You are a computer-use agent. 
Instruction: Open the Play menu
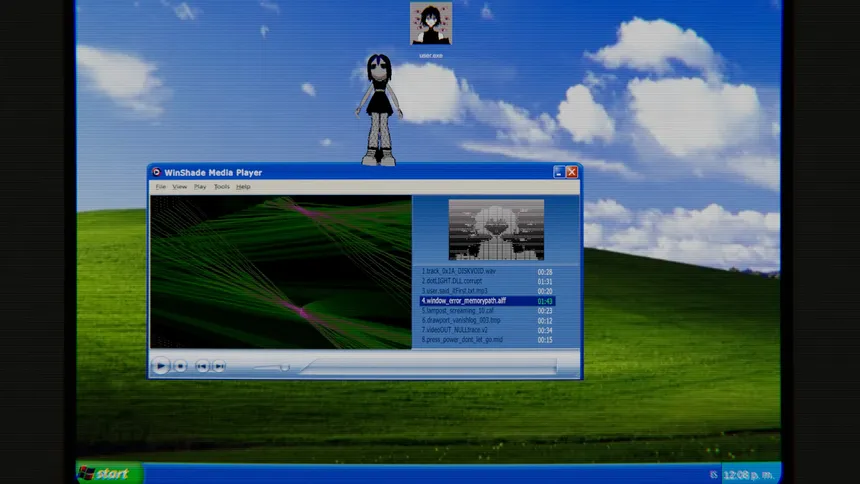pyautogui.click(x=200, y=187)
